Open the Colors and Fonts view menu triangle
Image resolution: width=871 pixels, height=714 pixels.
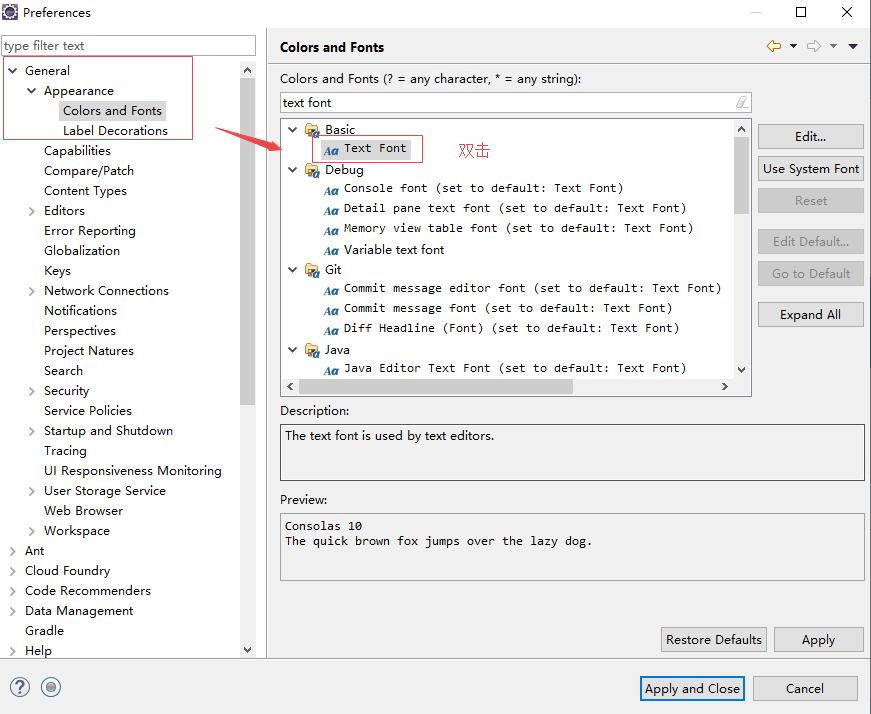click(x=853, y=46)
